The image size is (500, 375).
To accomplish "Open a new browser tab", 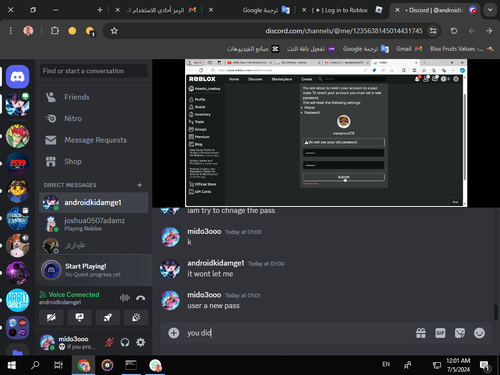I will (100, 10).
